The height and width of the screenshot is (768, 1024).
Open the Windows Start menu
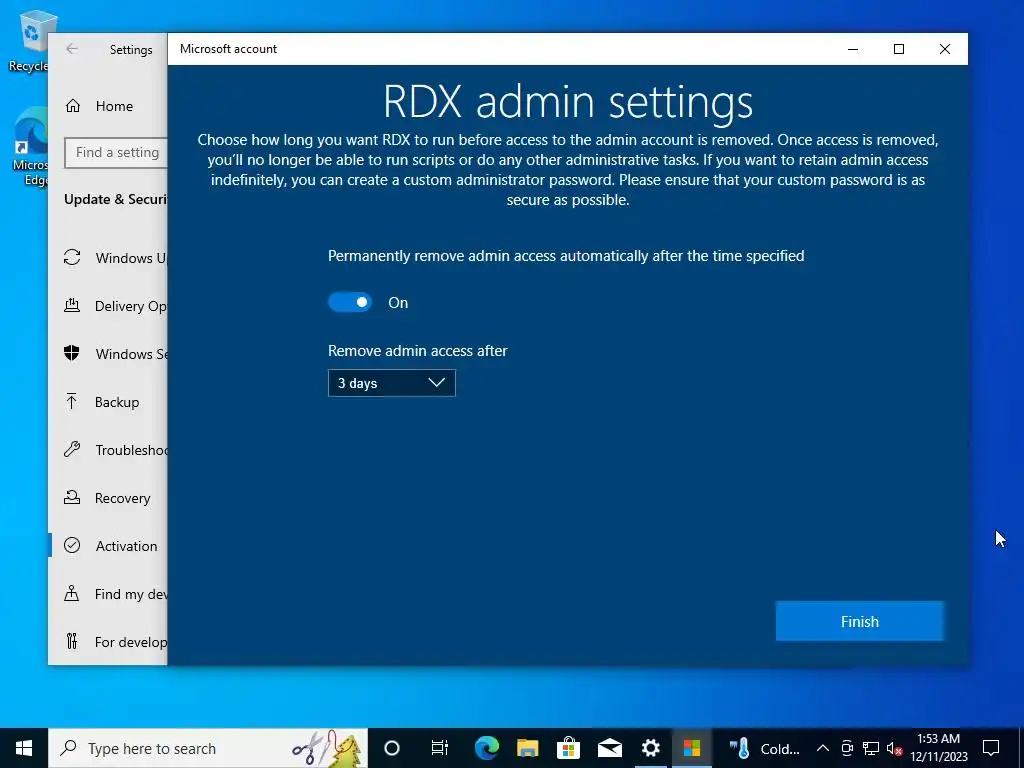tap(24, 748)
